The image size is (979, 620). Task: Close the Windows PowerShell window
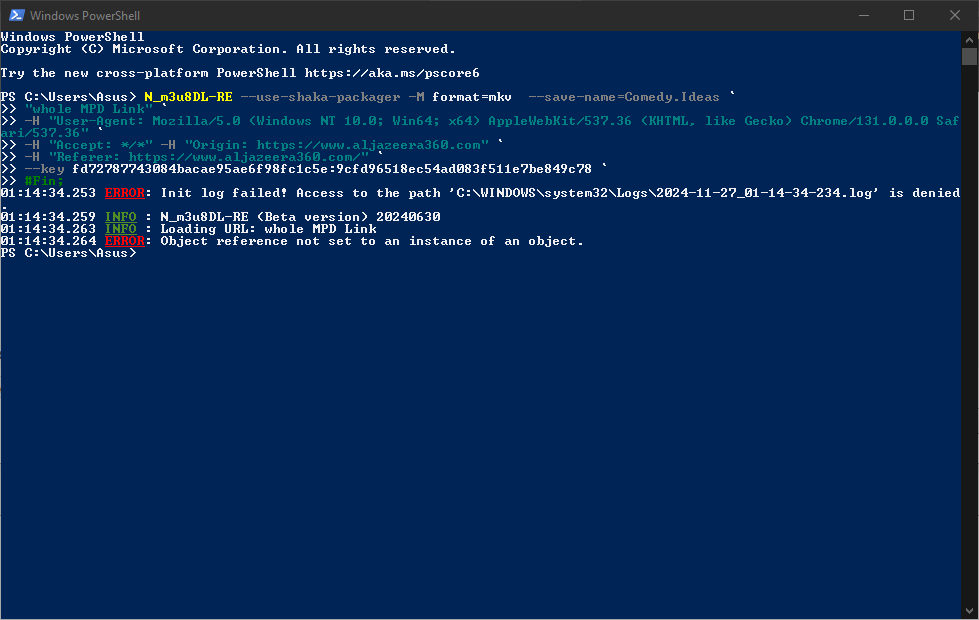[955, 15]
